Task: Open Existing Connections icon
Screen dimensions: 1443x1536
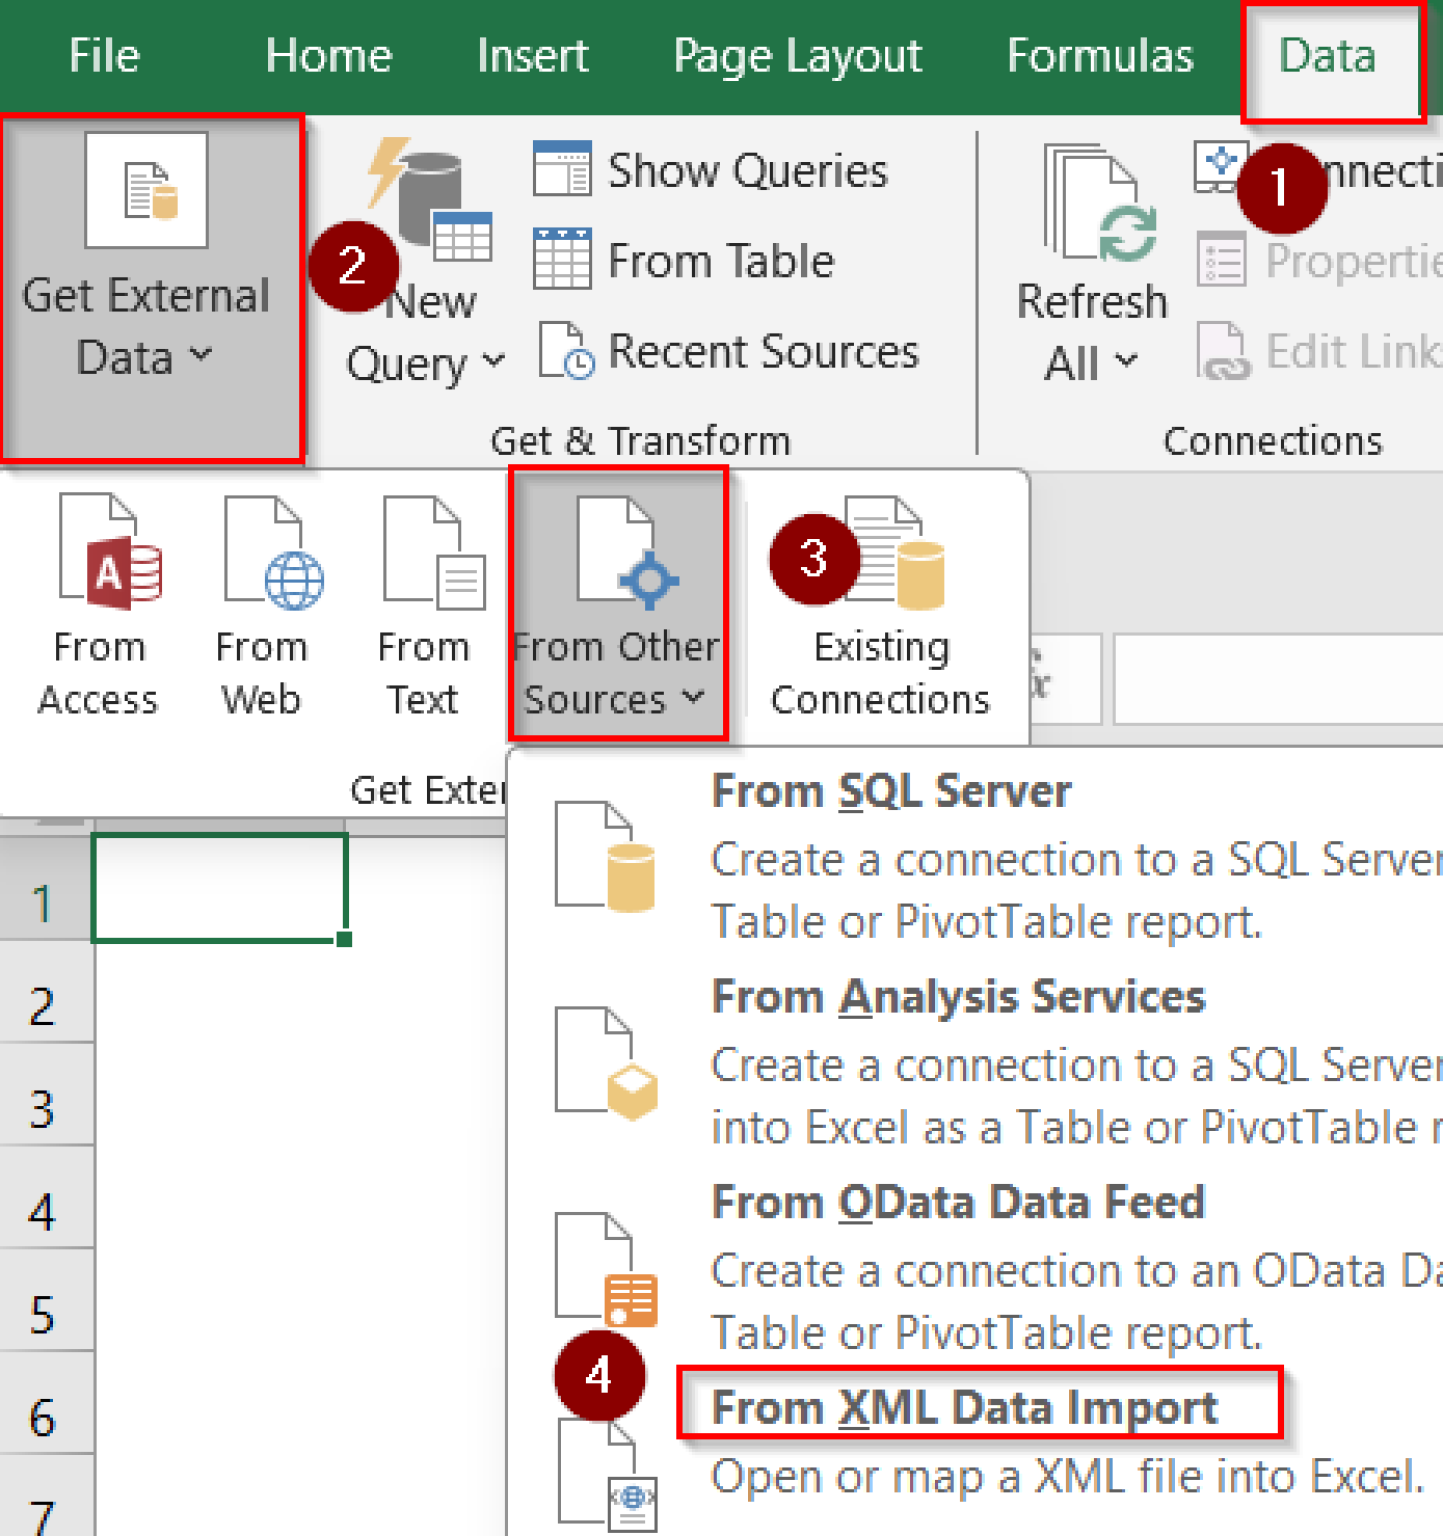Action: click(x=895, y=555)
